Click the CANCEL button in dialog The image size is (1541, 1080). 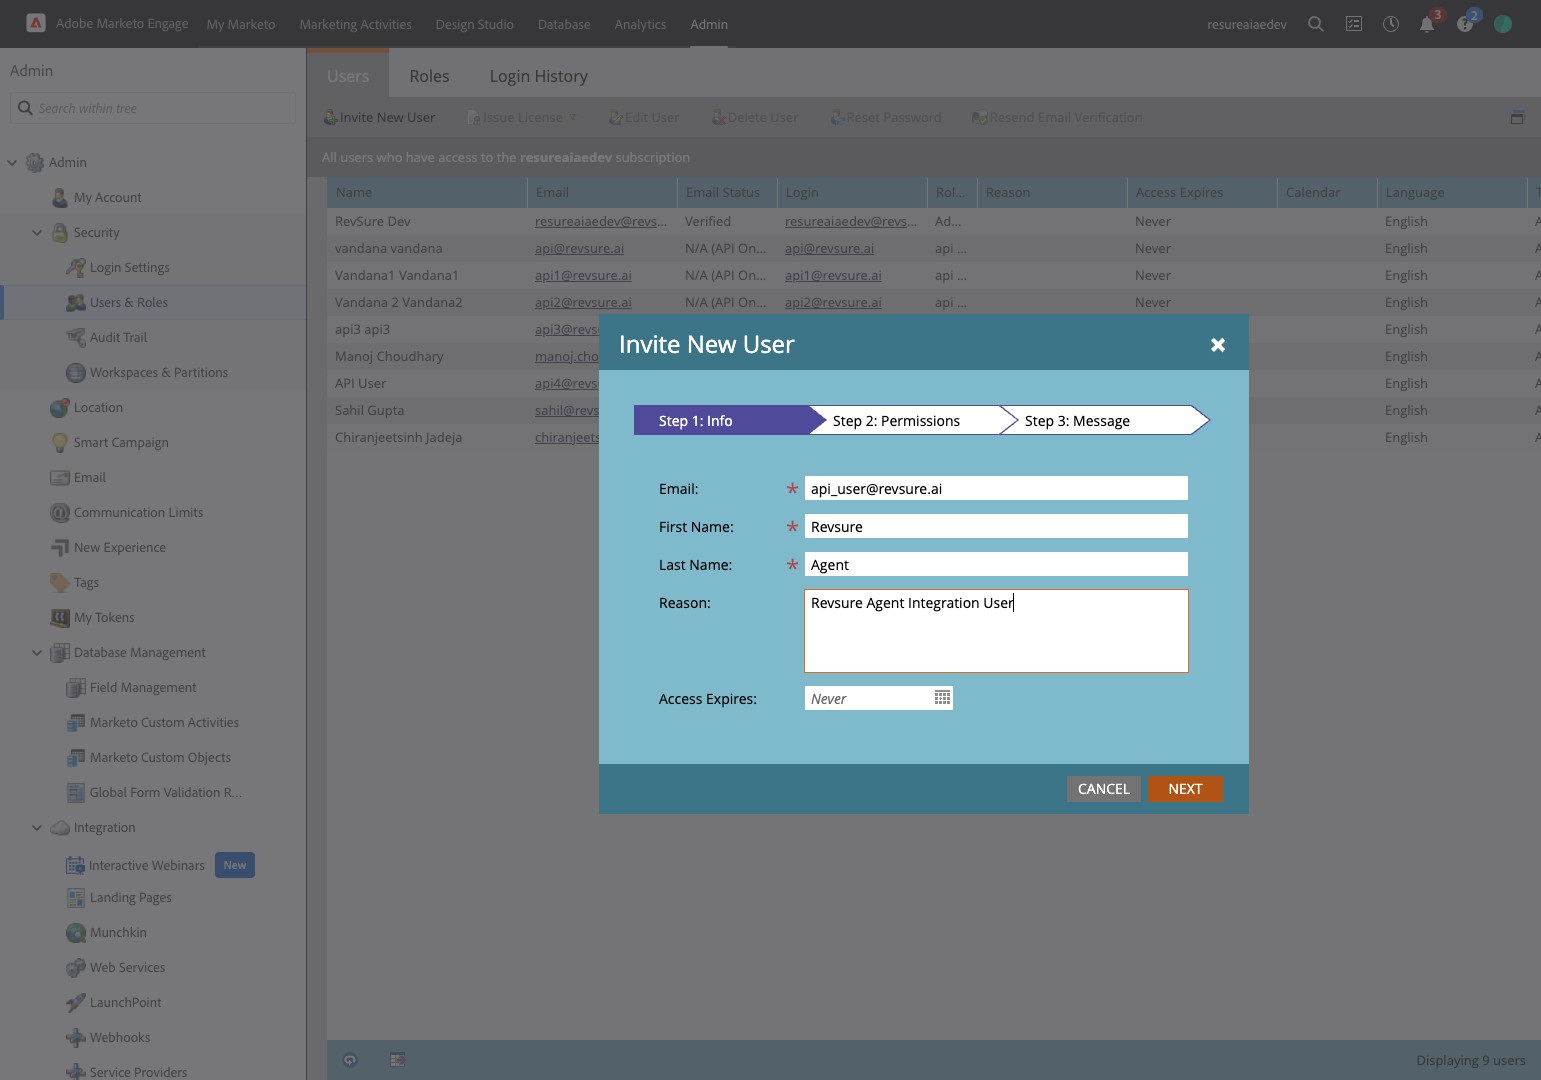pos(1104,789)
